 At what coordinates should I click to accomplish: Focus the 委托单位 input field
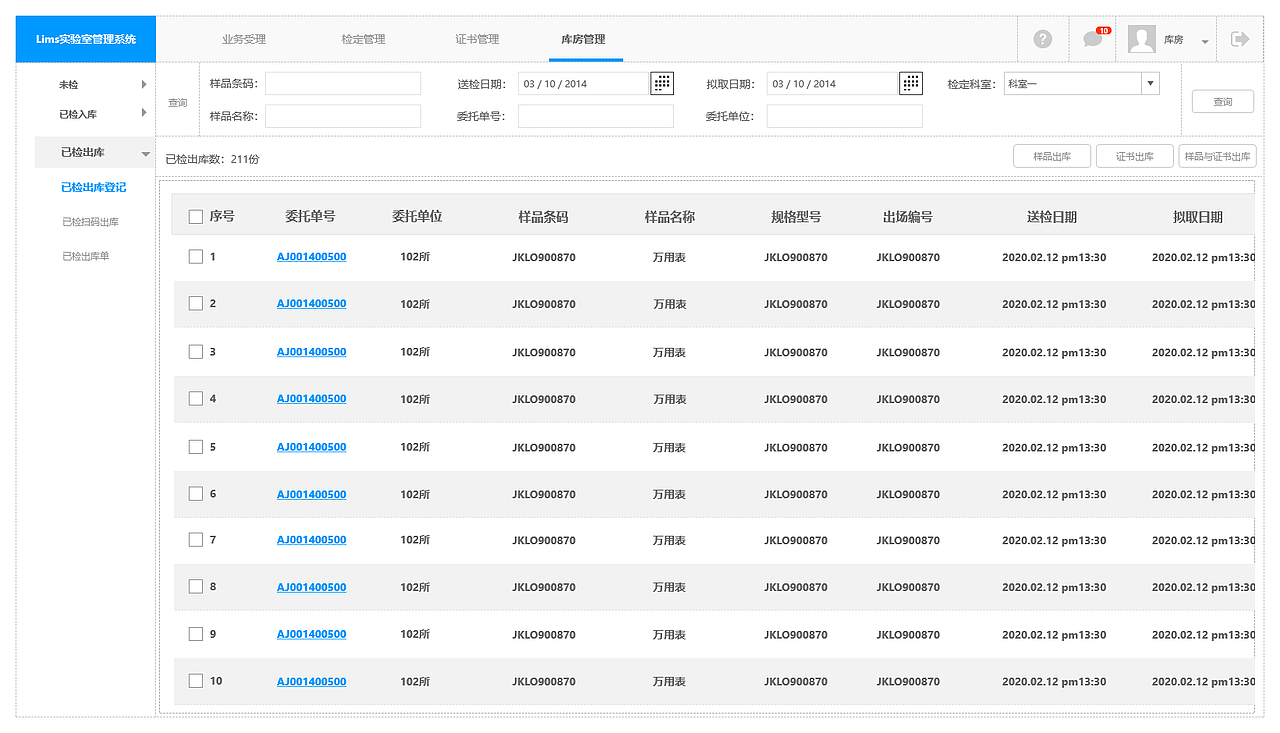coord(845,116)
